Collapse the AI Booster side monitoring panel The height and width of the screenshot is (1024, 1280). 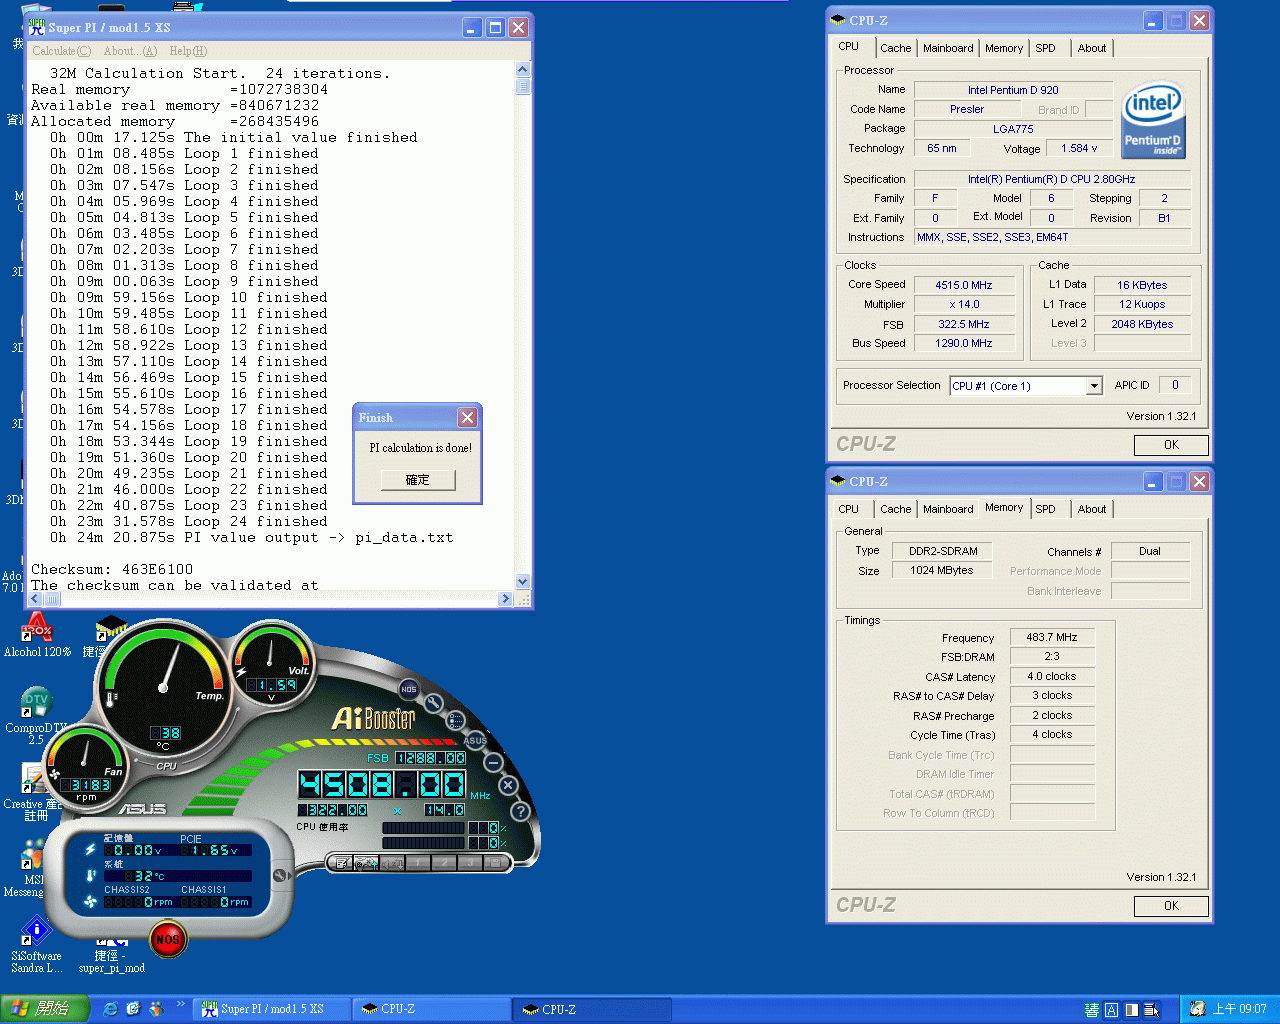point(281,875)
